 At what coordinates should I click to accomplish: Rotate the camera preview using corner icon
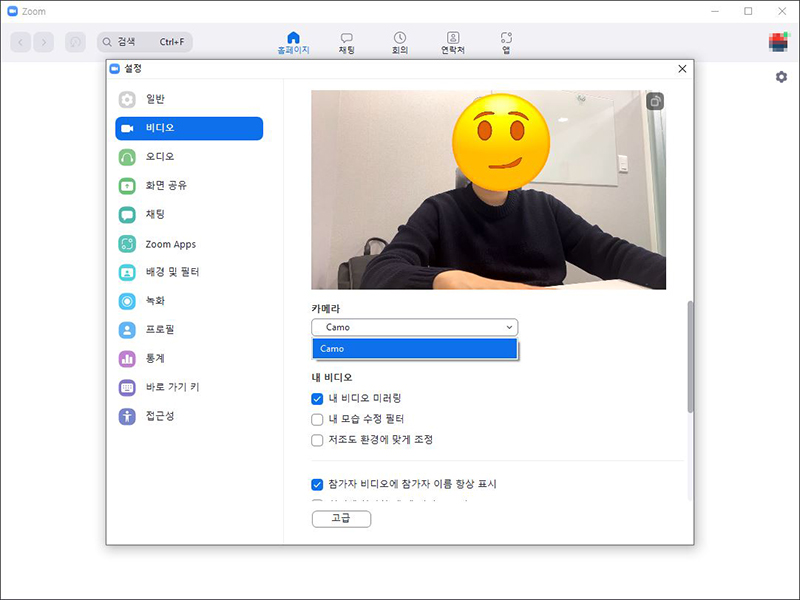coord(655,102)
